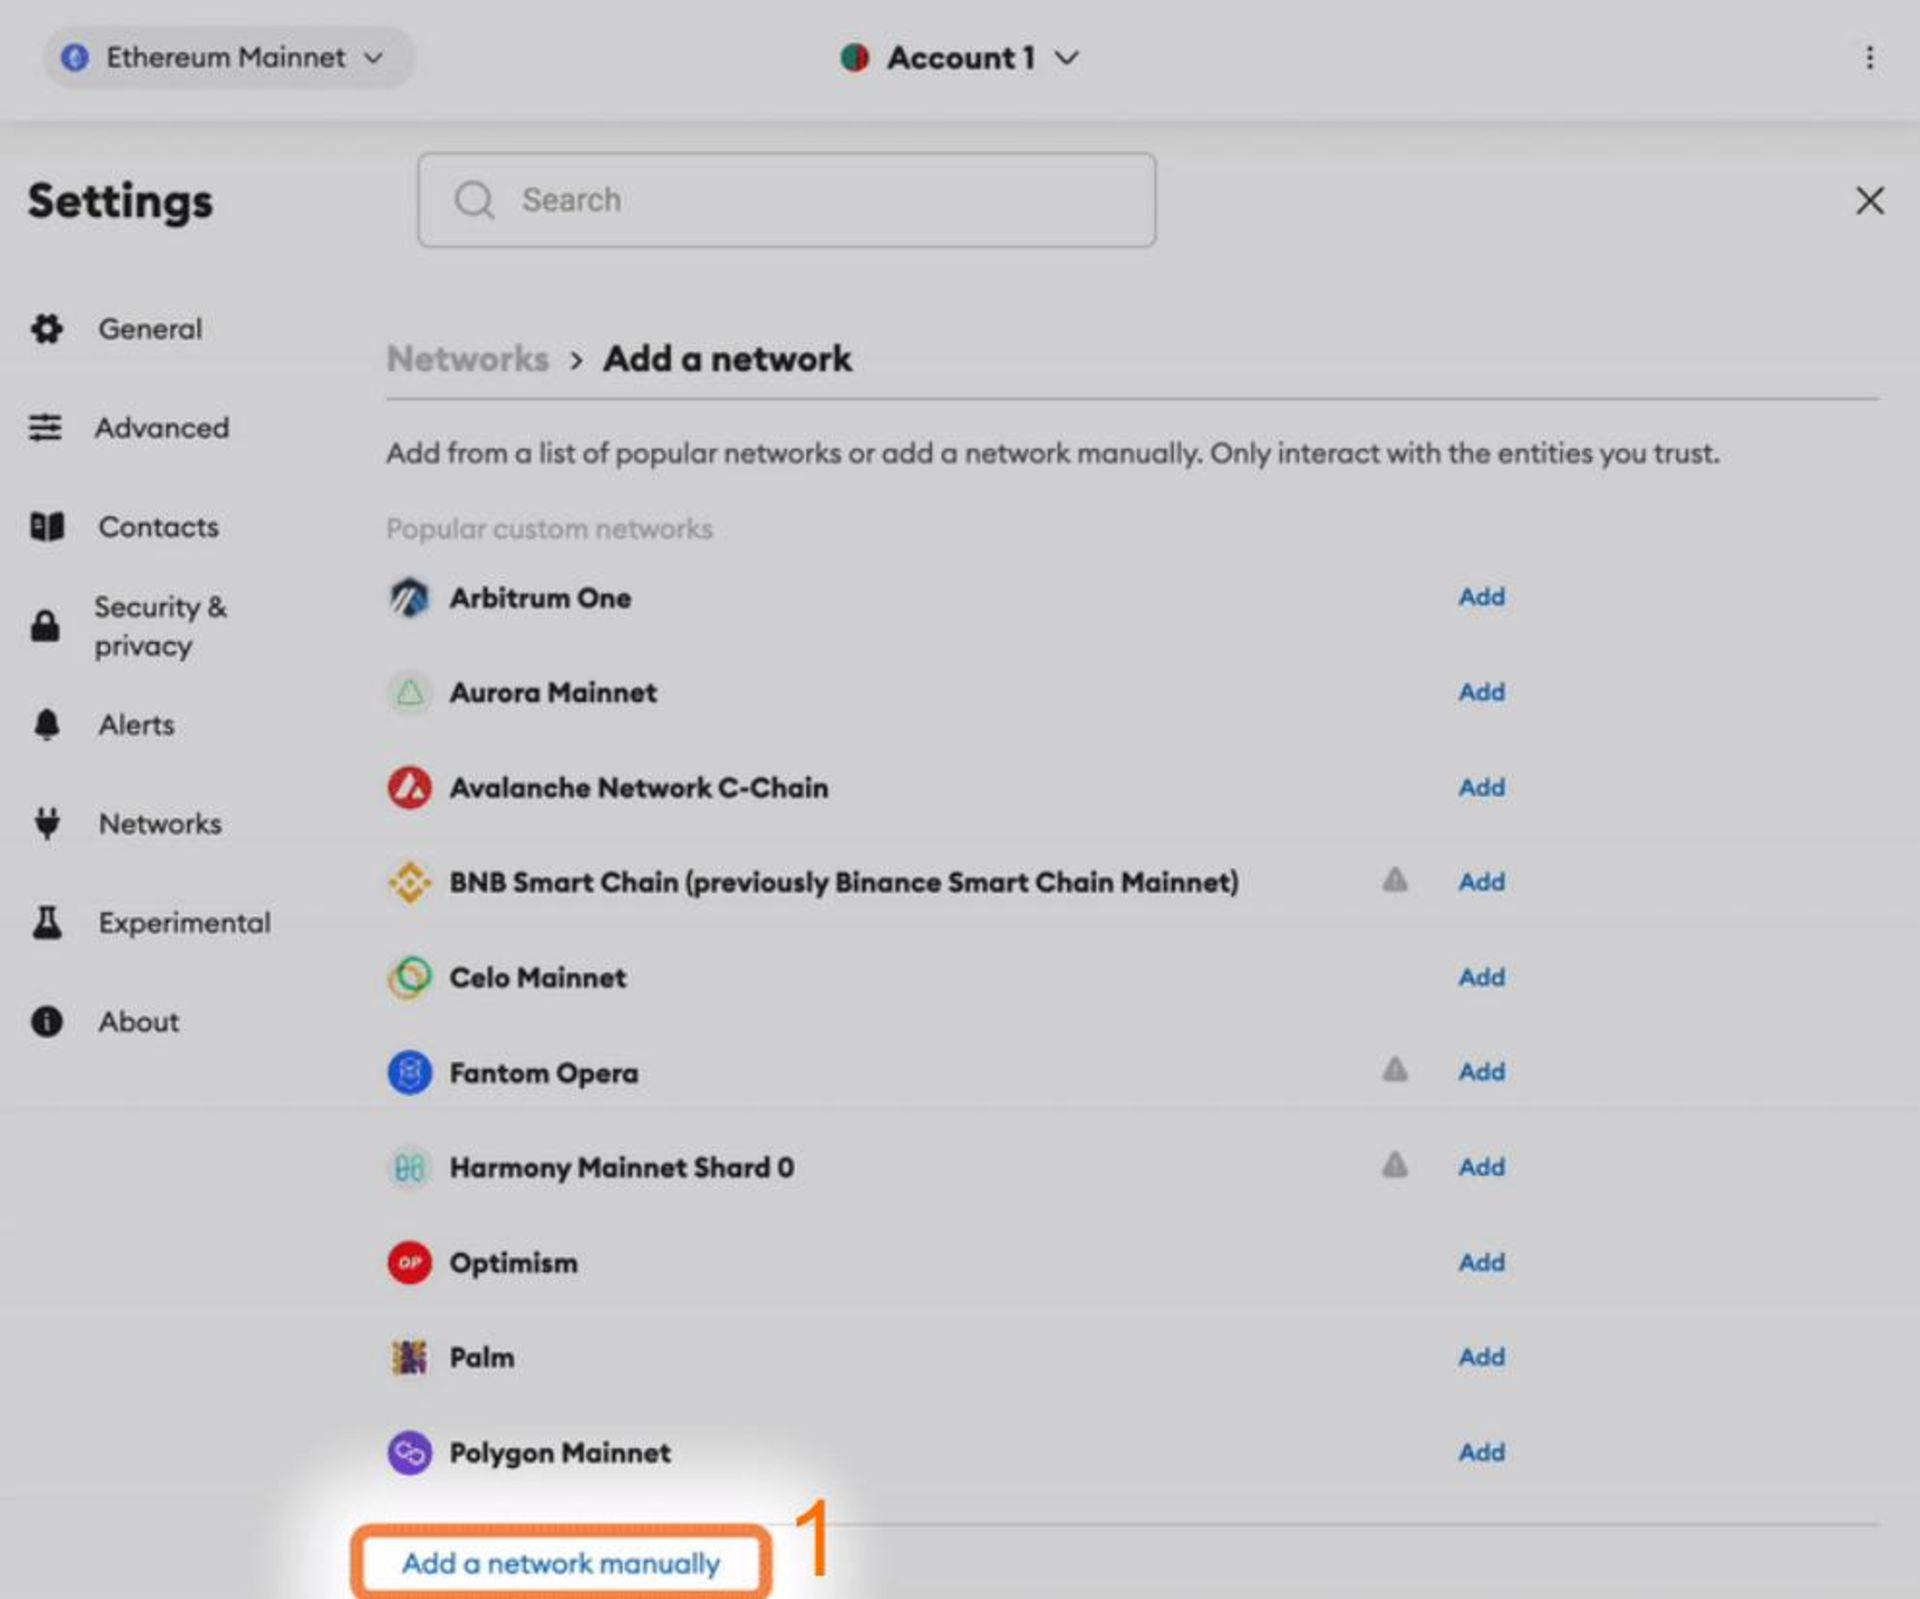
Task: Add Harmony Mainnet Shard 0
Action: pos(1481,1167)
